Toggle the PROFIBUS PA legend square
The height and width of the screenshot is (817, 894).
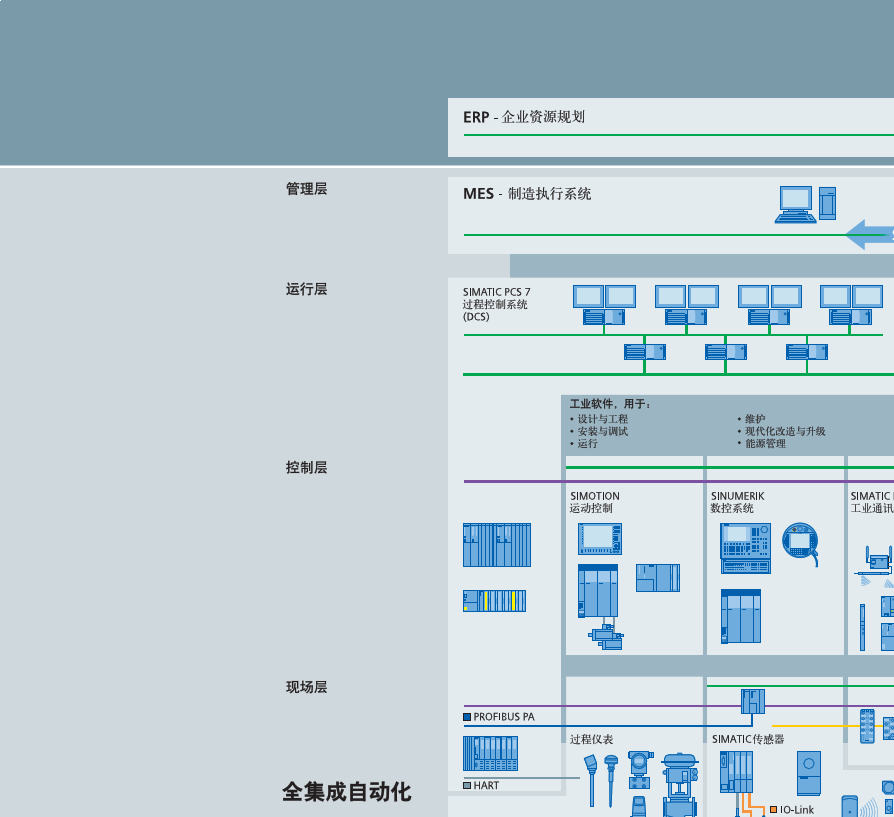[x=466, y=717]
